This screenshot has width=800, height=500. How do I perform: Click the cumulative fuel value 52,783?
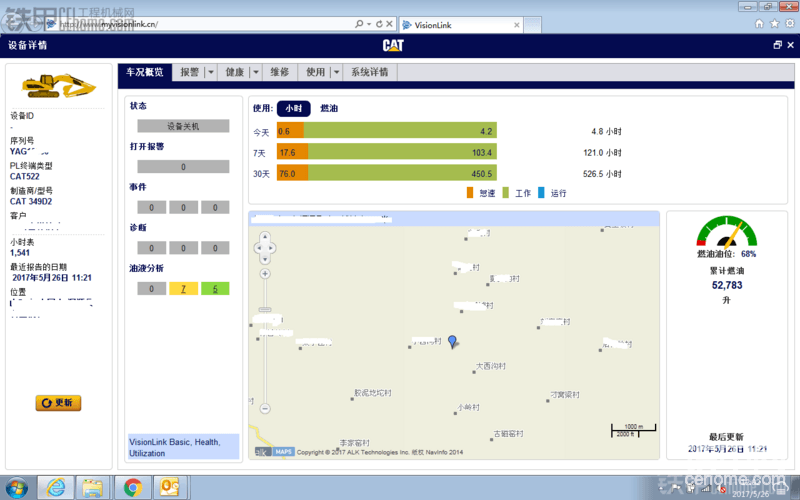727,285
